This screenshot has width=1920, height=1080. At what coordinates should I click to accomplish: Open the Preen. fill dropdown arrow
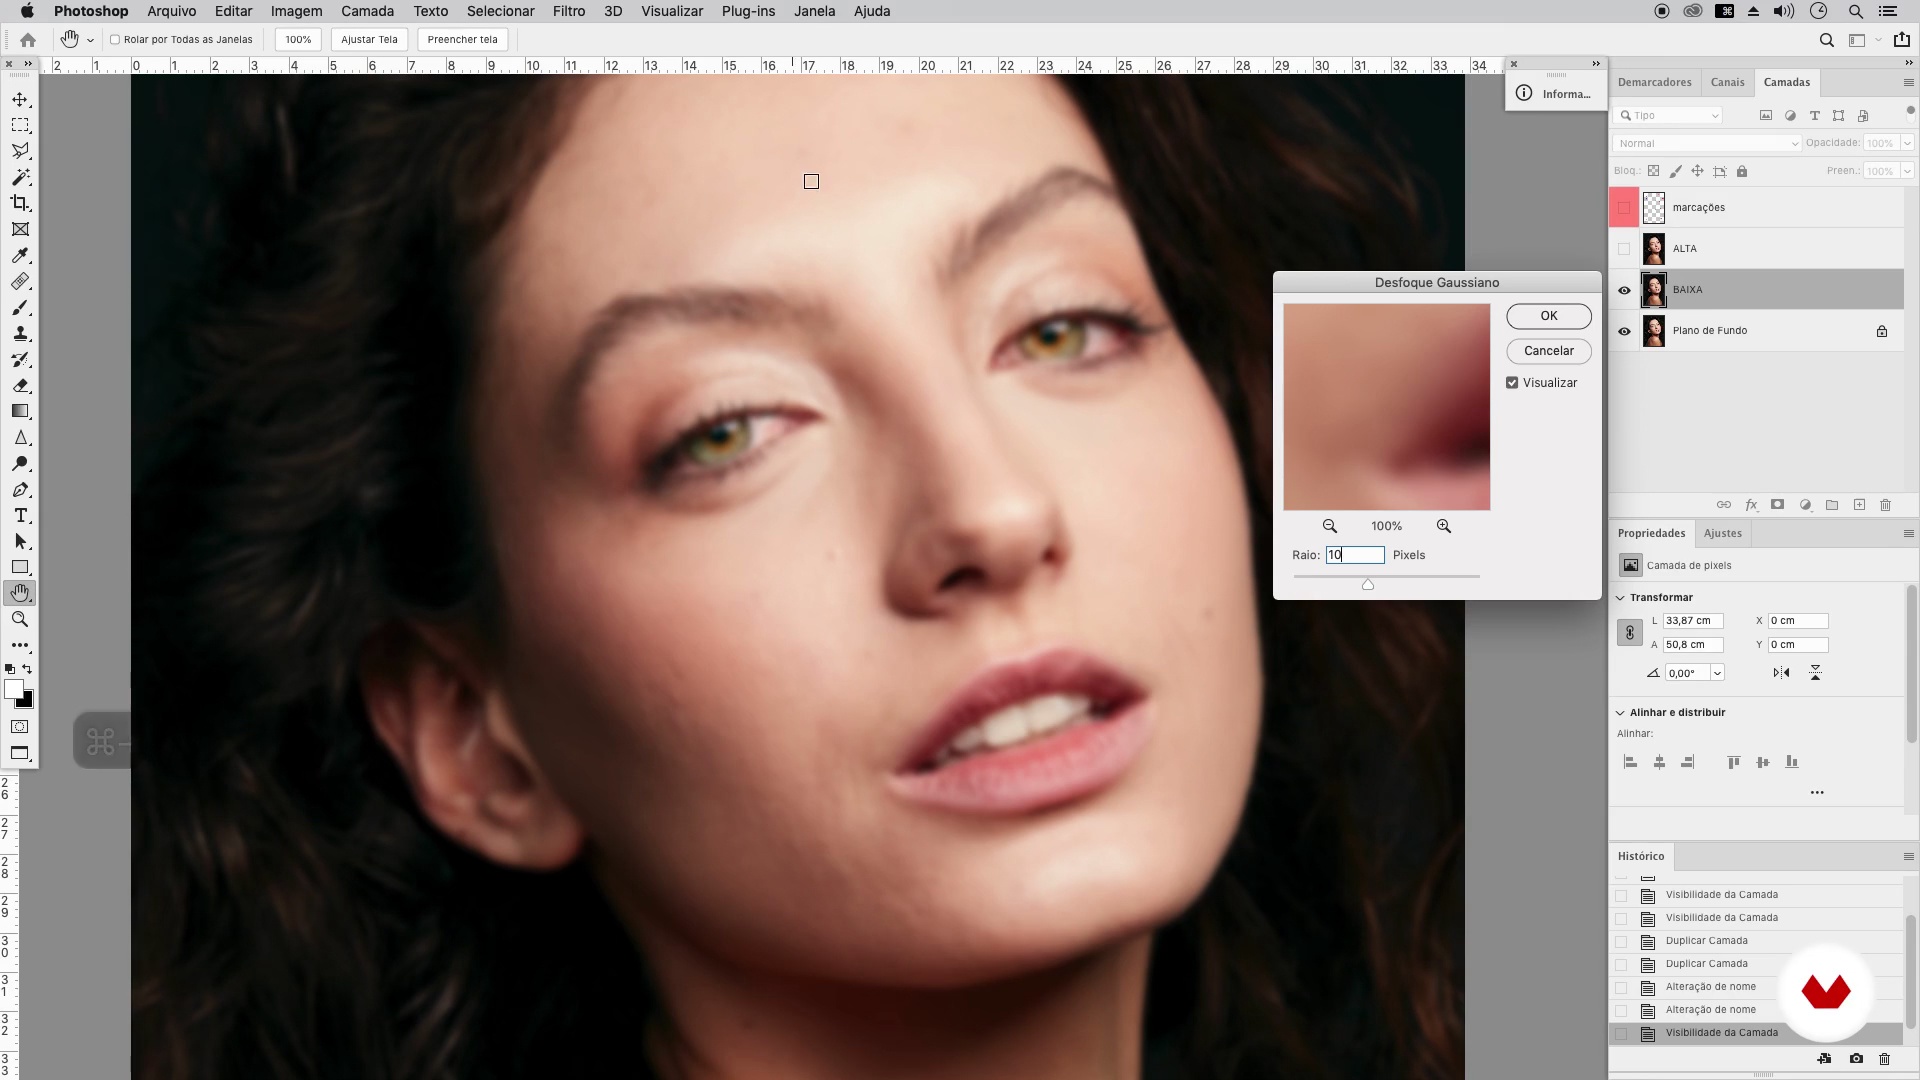(1907, 171)
